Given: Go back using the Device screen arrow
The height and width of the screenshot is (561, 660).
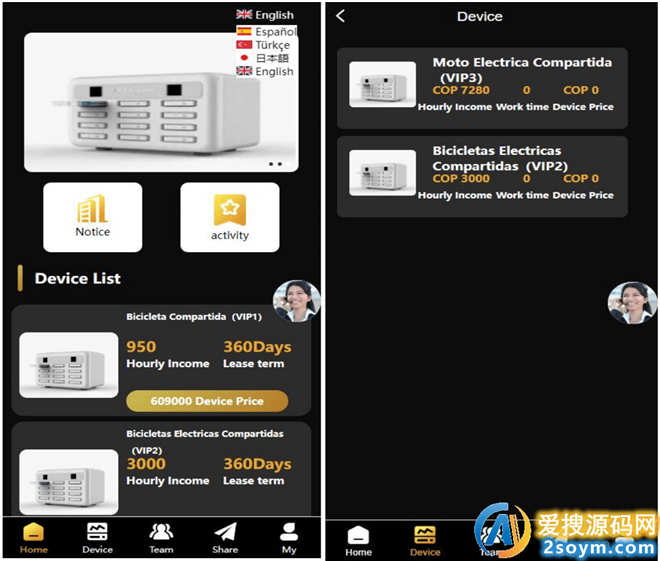Looking at the screenshot, I should click(x=341, y=16).
